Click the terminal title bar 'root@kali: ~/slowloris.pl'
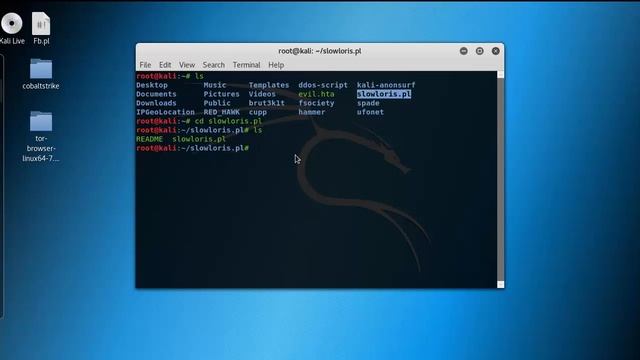This screenshot has width=640, height=360. pyautogui.click(x=320, y=51)
